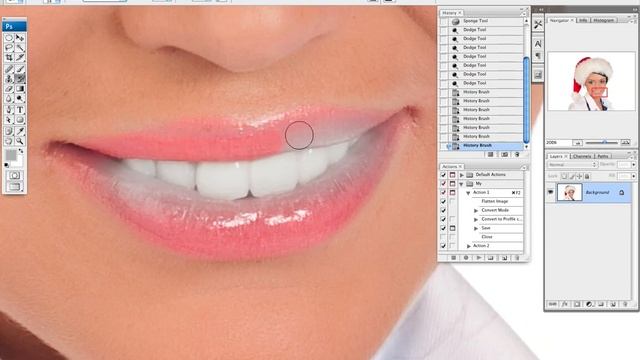Toggle dialog for the Save step
The height and width of the screenshot is (360, 640).
point(452,228)
